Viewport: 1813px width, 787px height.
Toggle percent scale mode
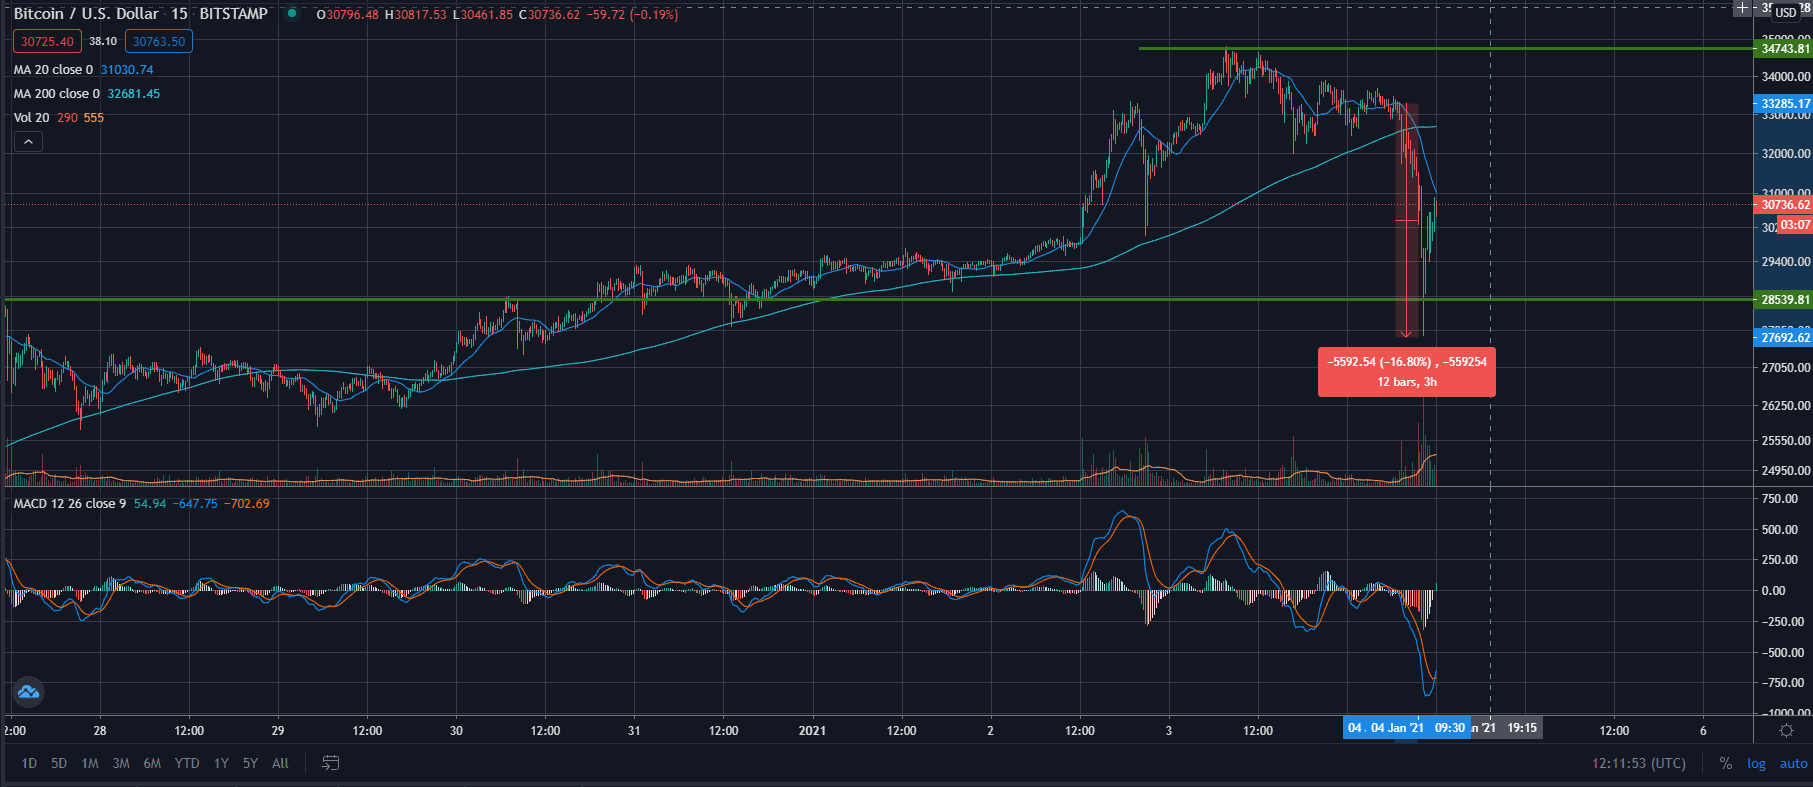pyautogui.click(x=1725, y=763)
